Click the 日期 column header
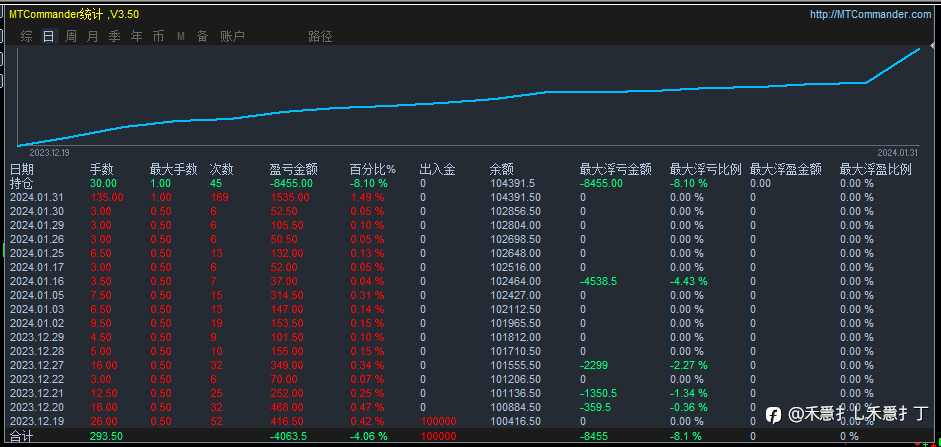Image resolution: width=941 pixels, height=447 pixels. coord(22,170)
